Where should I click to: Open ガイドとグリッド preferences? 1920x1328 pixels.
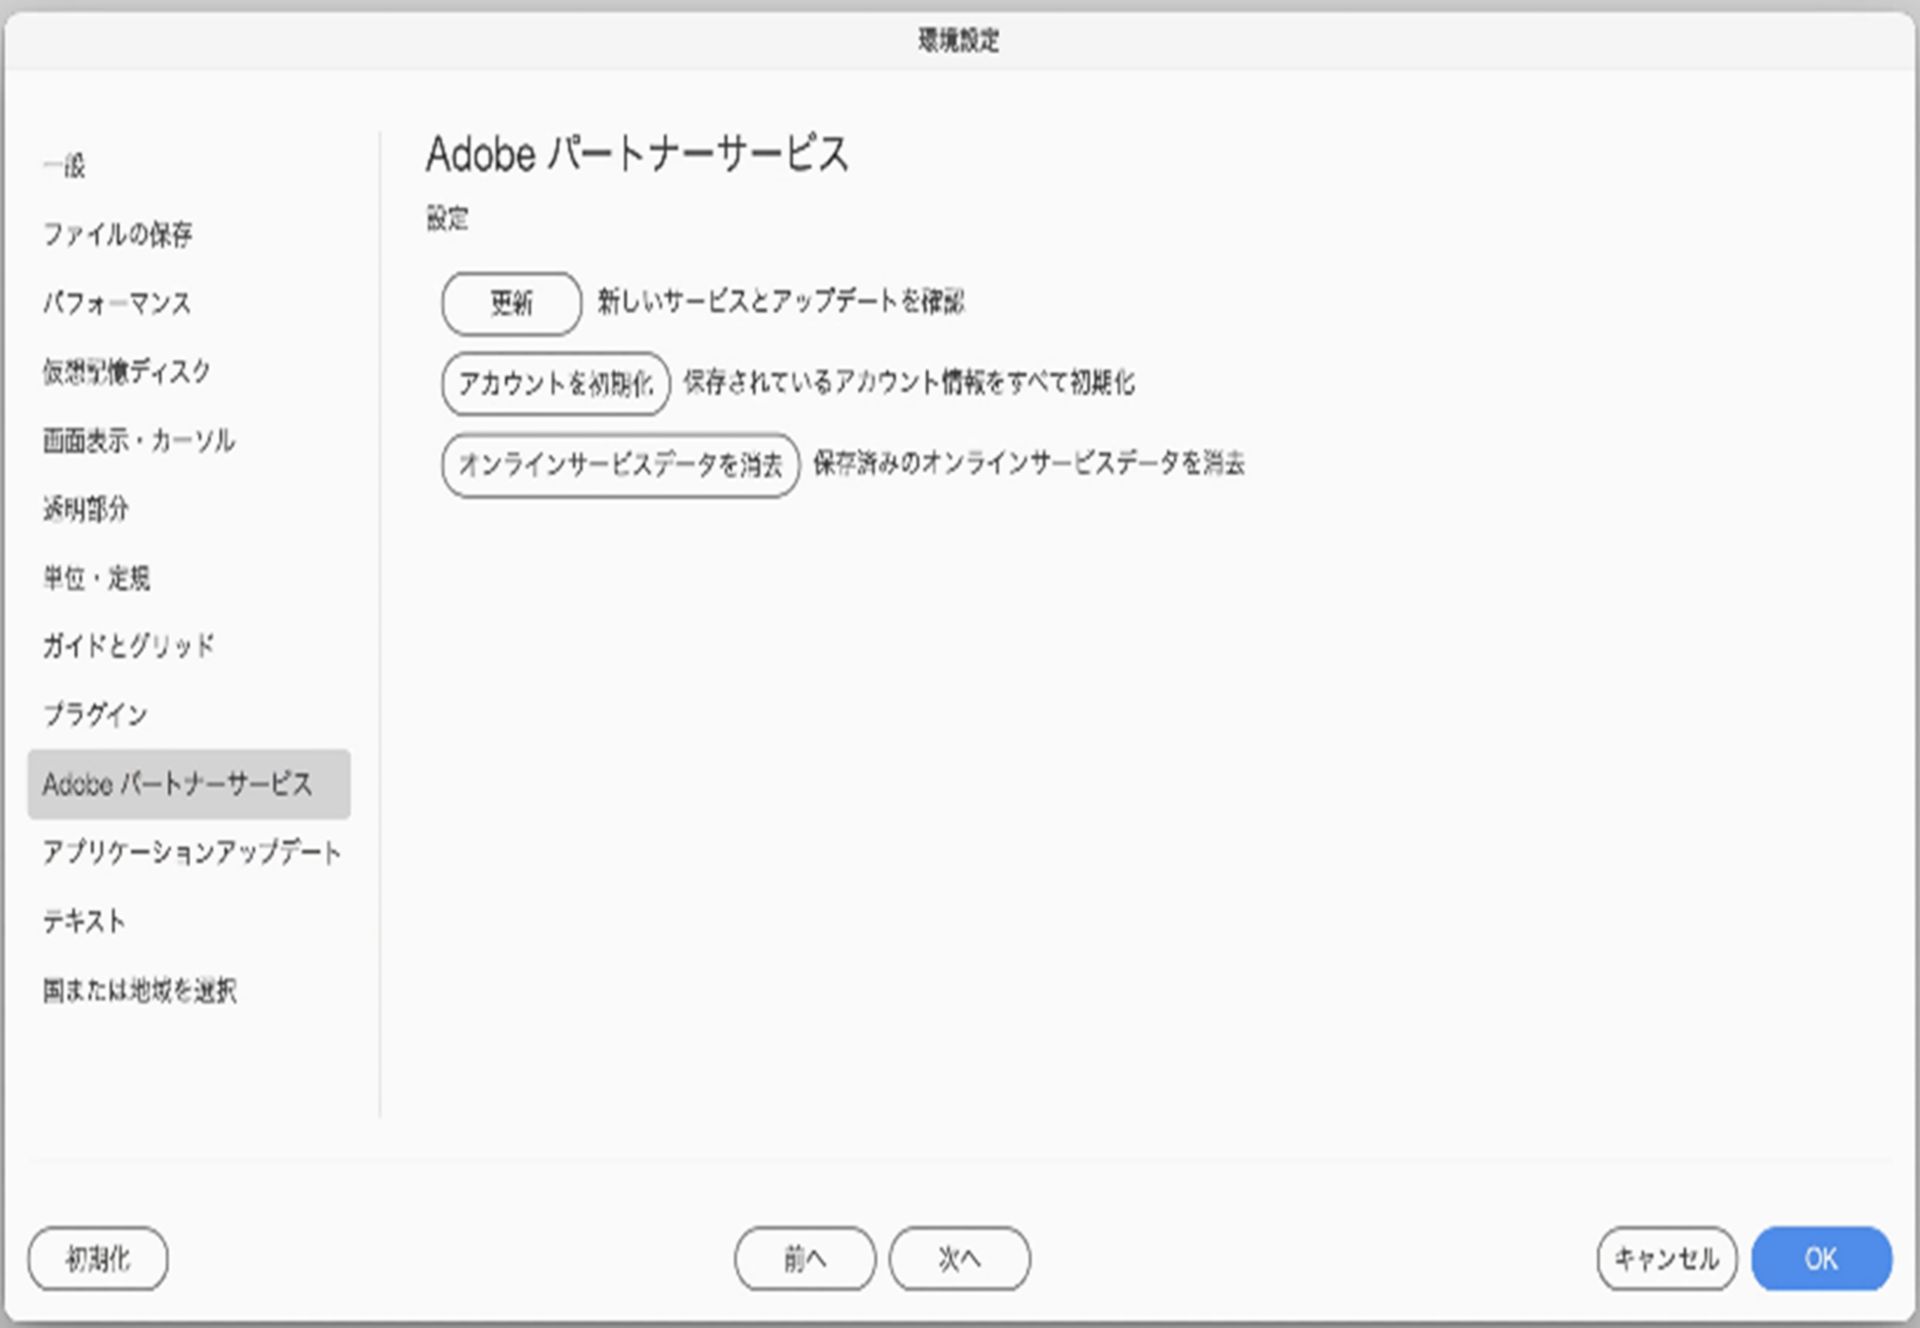pyautogui.click(x=128, y=646)
